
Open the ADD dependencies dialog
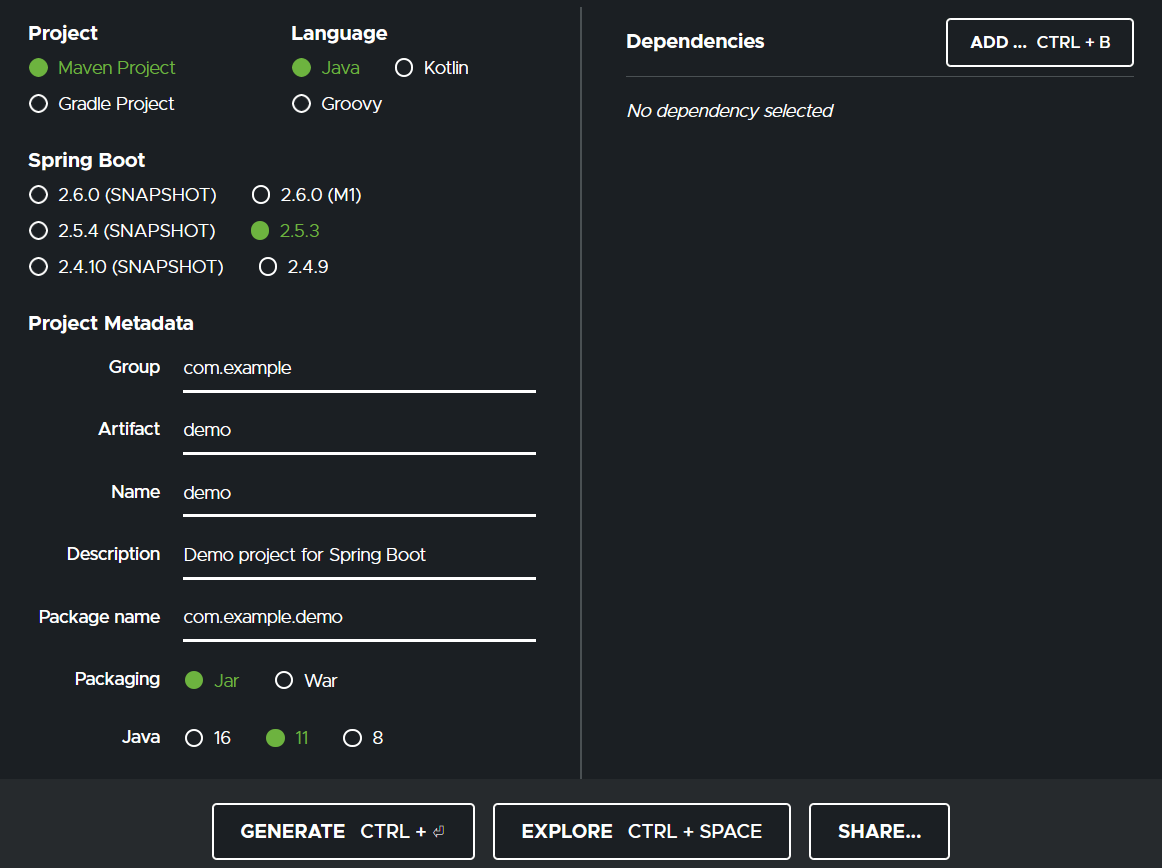click(x=1039, y=43)
